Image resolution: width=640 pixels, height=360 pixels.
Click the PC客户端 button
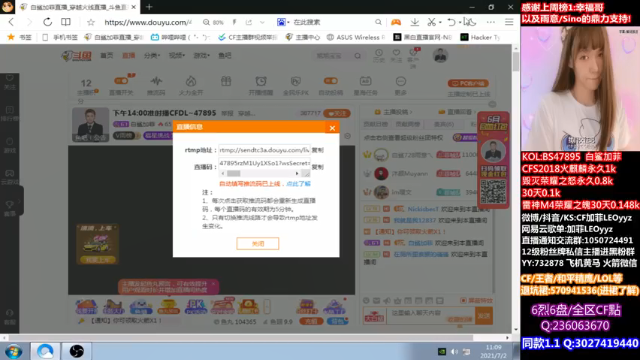click(x=468, y=83)
